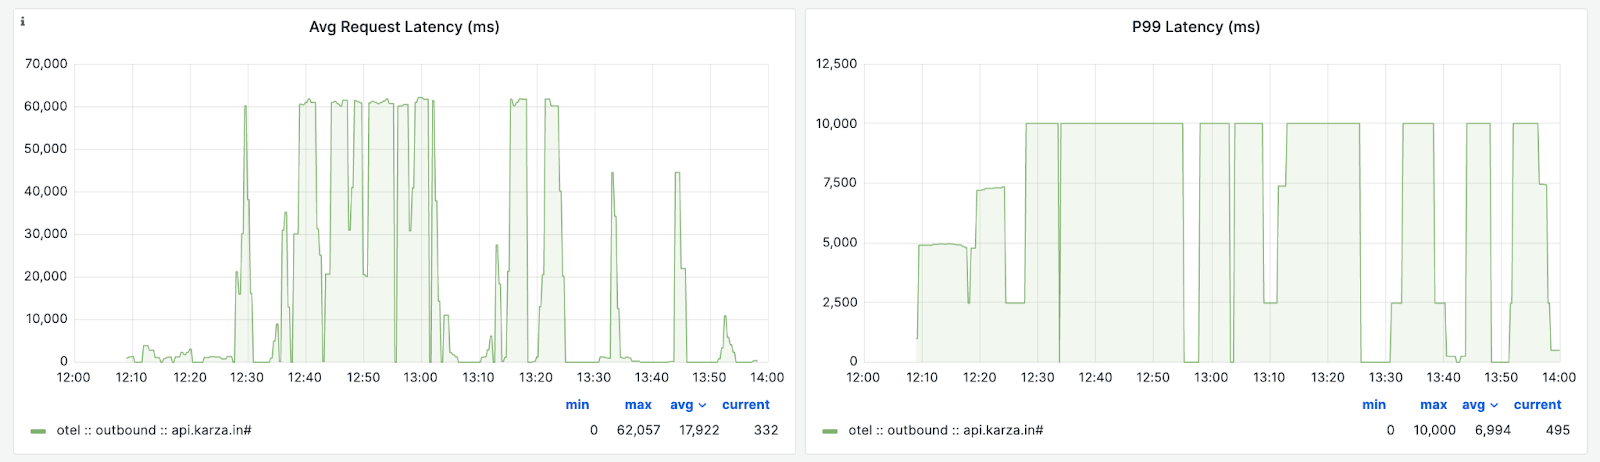The image size is (1600, 462).
Task: Click the green series swatch in P99 Latency legend
Action: [830, 431]
